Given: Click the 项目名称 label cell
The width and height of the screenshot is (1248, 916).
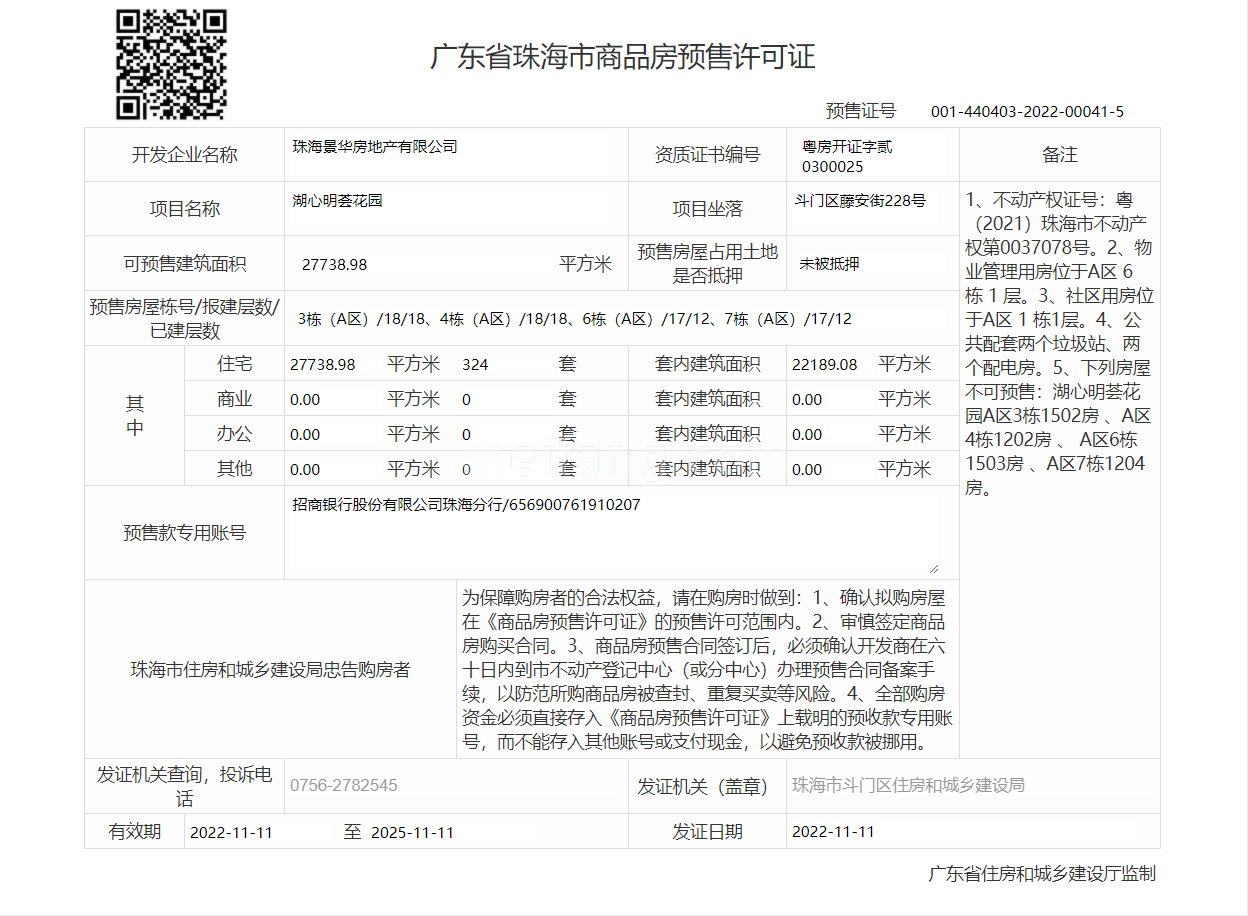Looking at the screenshot, I should [185, 209].
